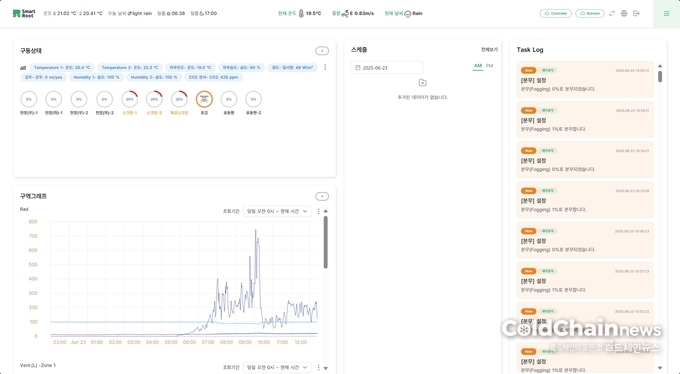Open the Rad chart period dropdown
Screen dimensions: 680x374
[x=277, y=211]
